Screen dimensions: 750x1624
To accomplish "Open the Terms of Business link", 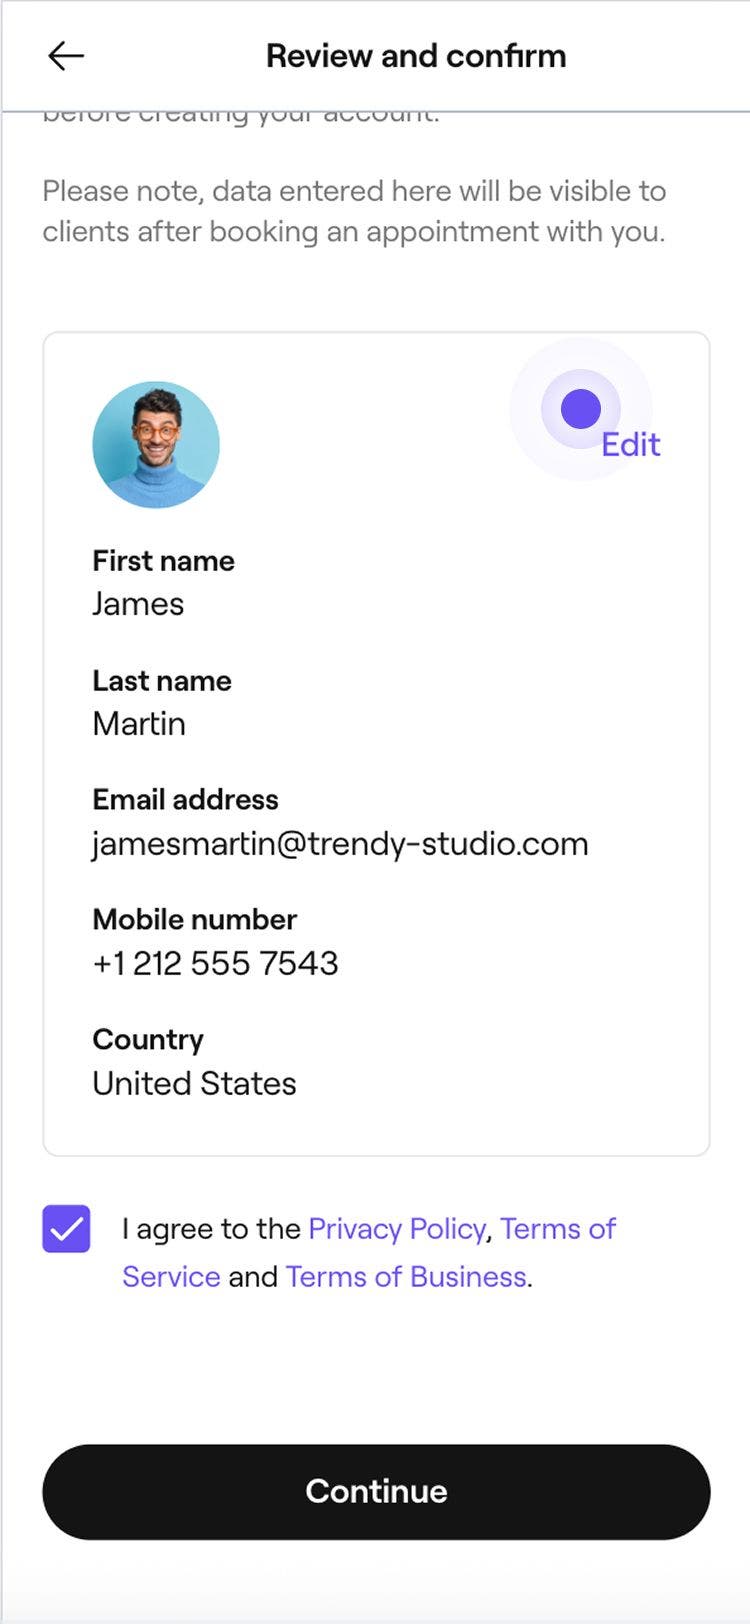I will 406,1277.
